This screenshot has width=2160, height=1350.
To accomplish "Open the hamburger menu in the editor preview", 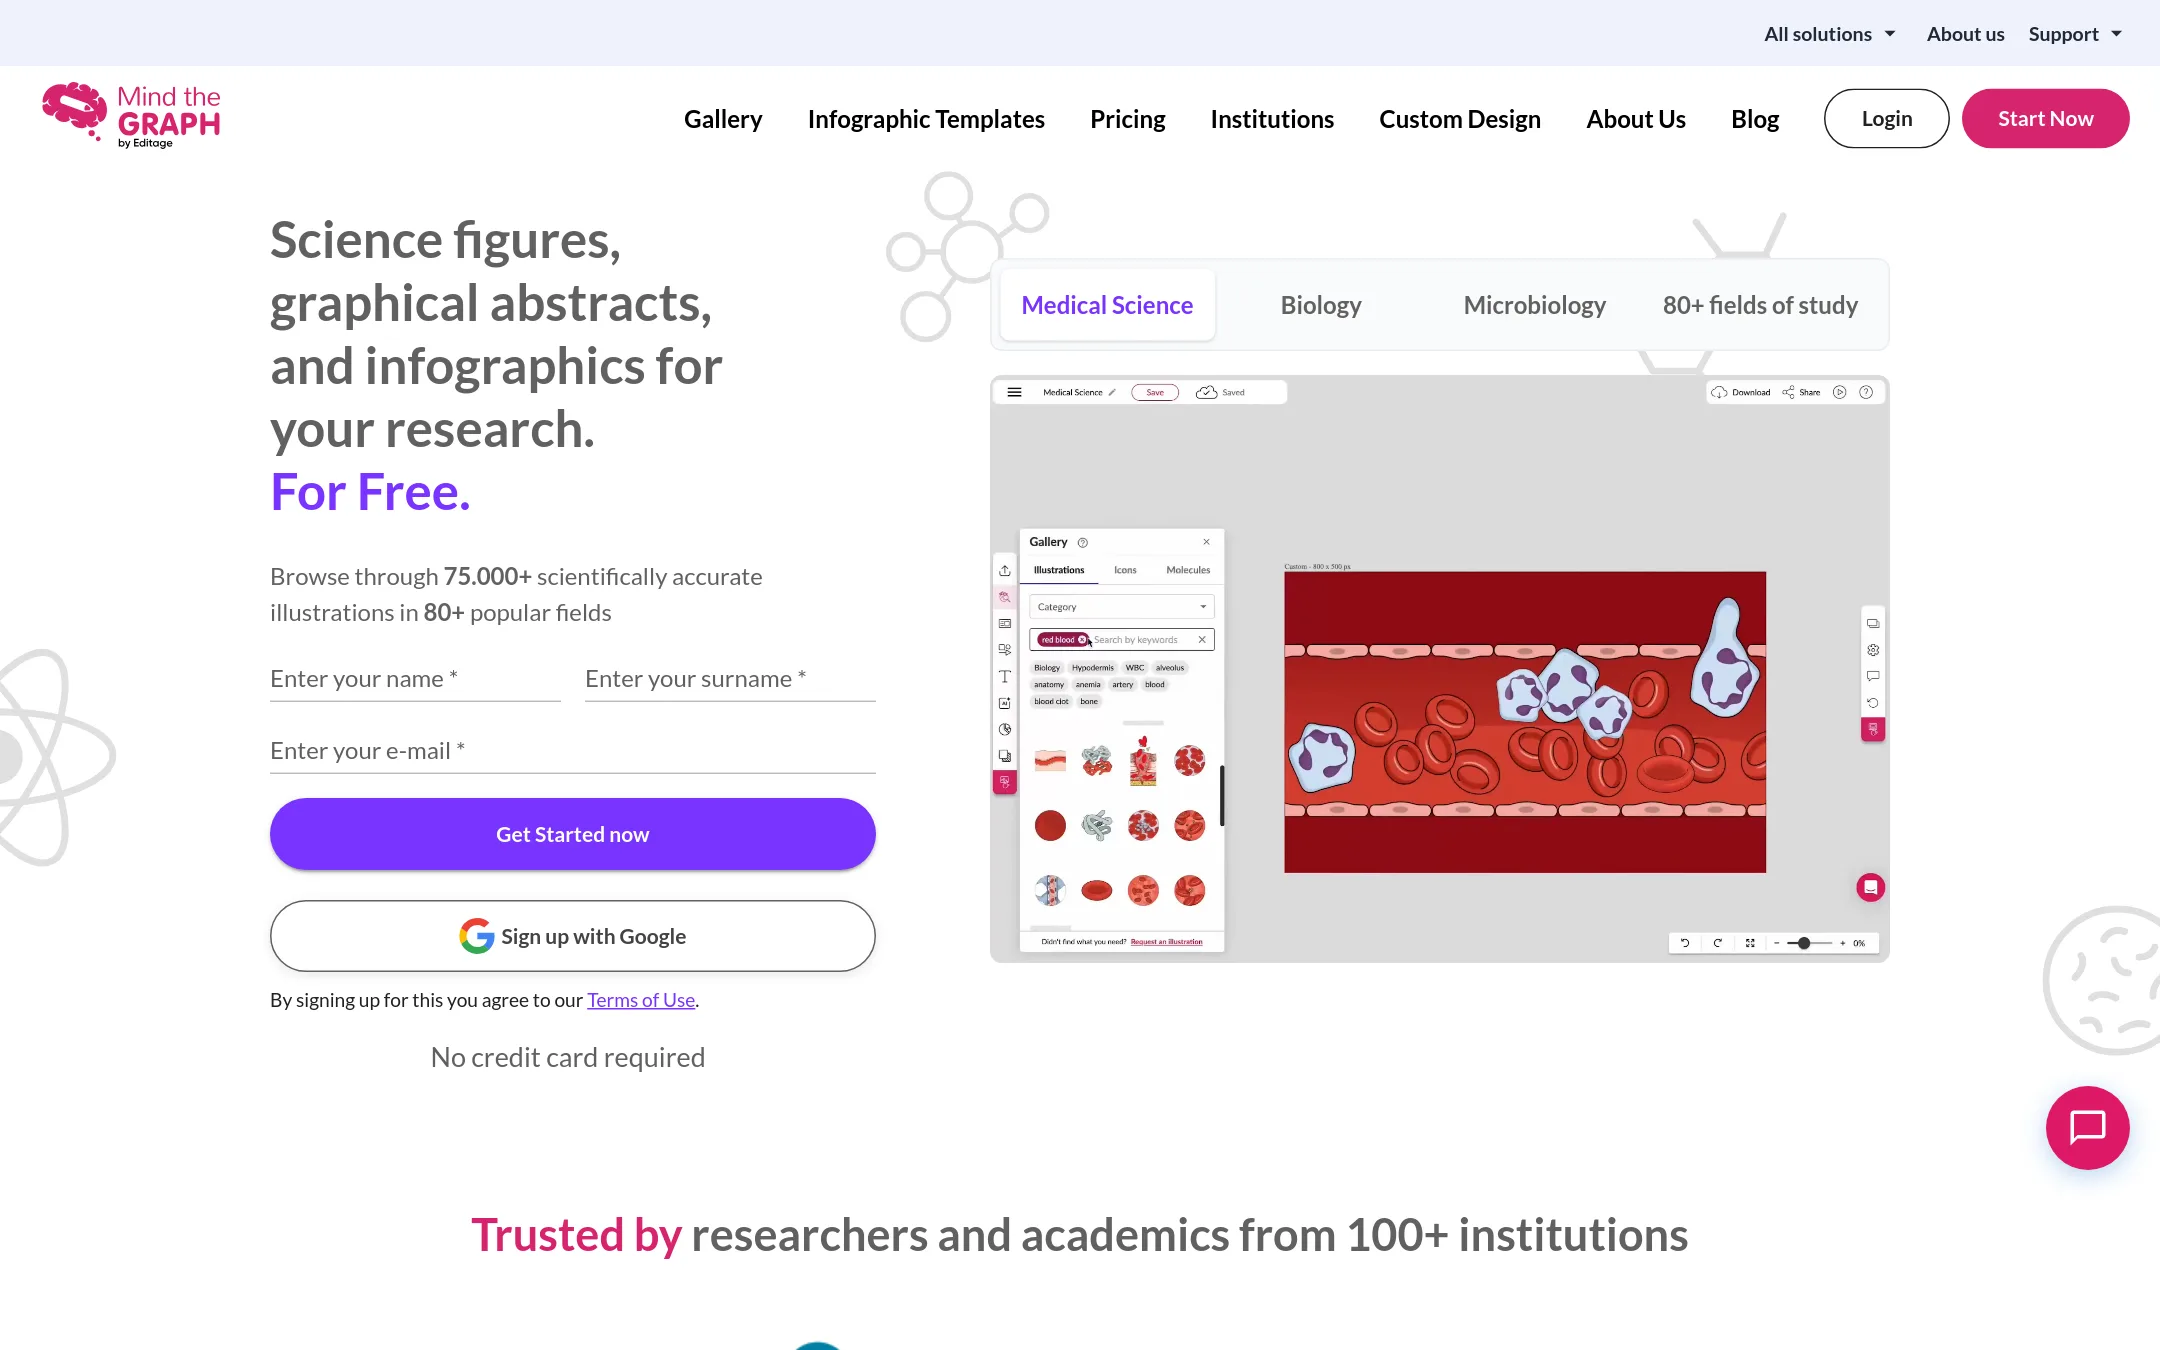I will click(1014, 392).
